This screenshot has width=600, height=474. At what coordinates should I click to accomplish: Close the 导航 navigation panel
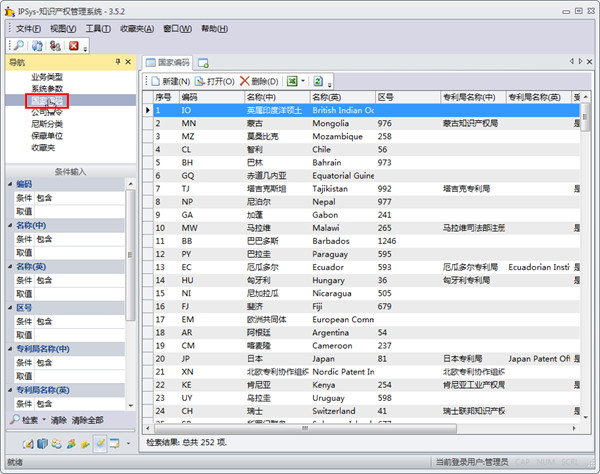pyautogui.click(x=128, y=62)
